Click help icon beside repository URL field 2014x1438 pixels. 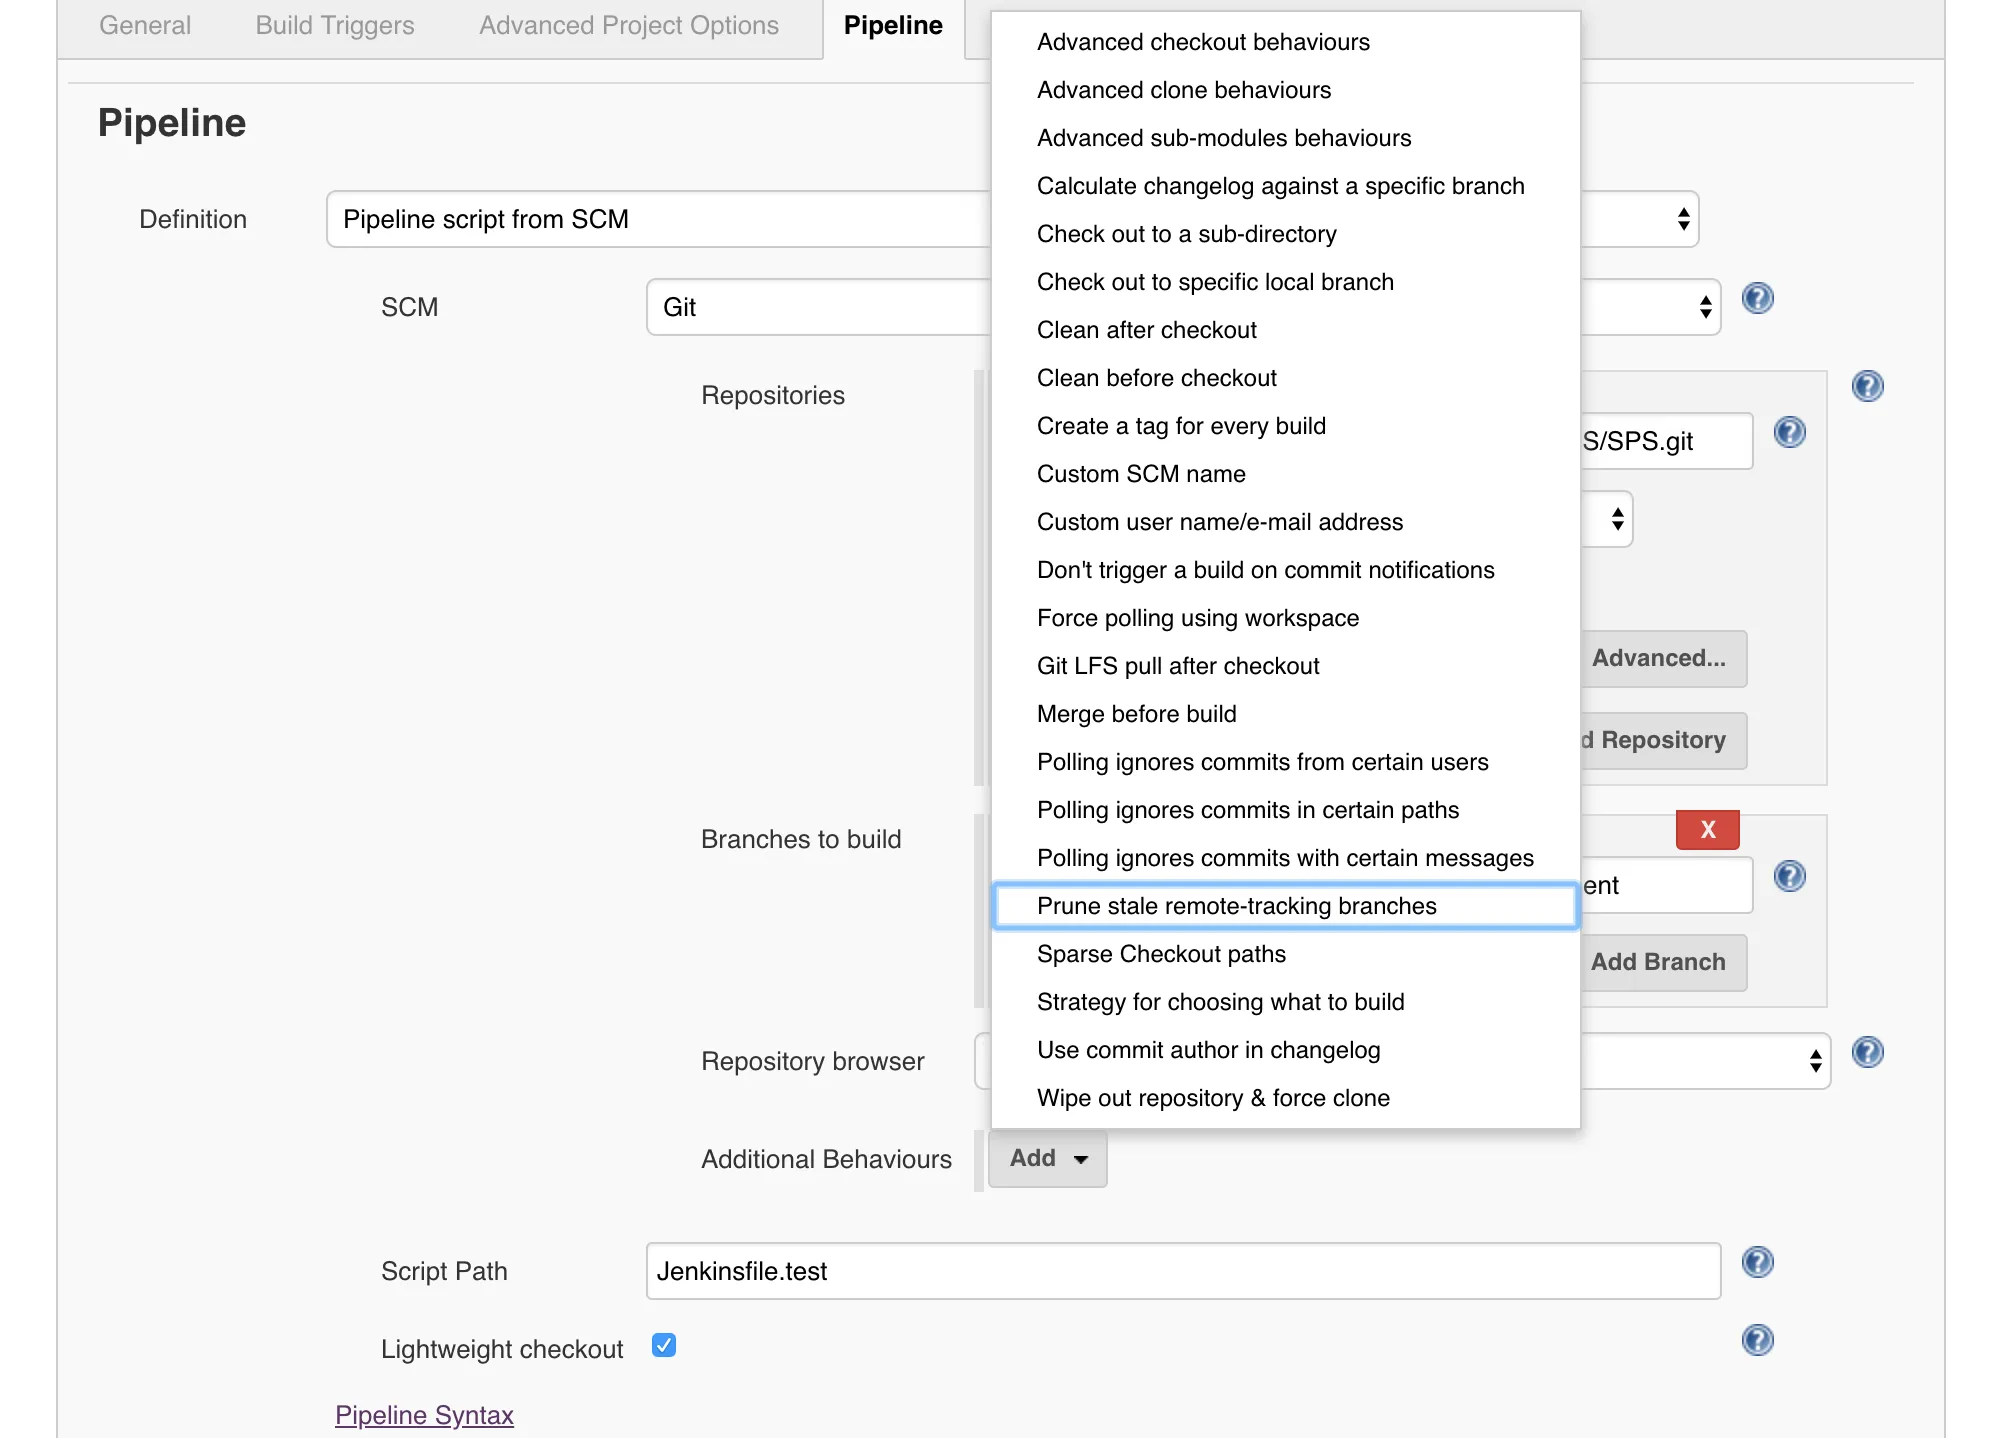1789,432
